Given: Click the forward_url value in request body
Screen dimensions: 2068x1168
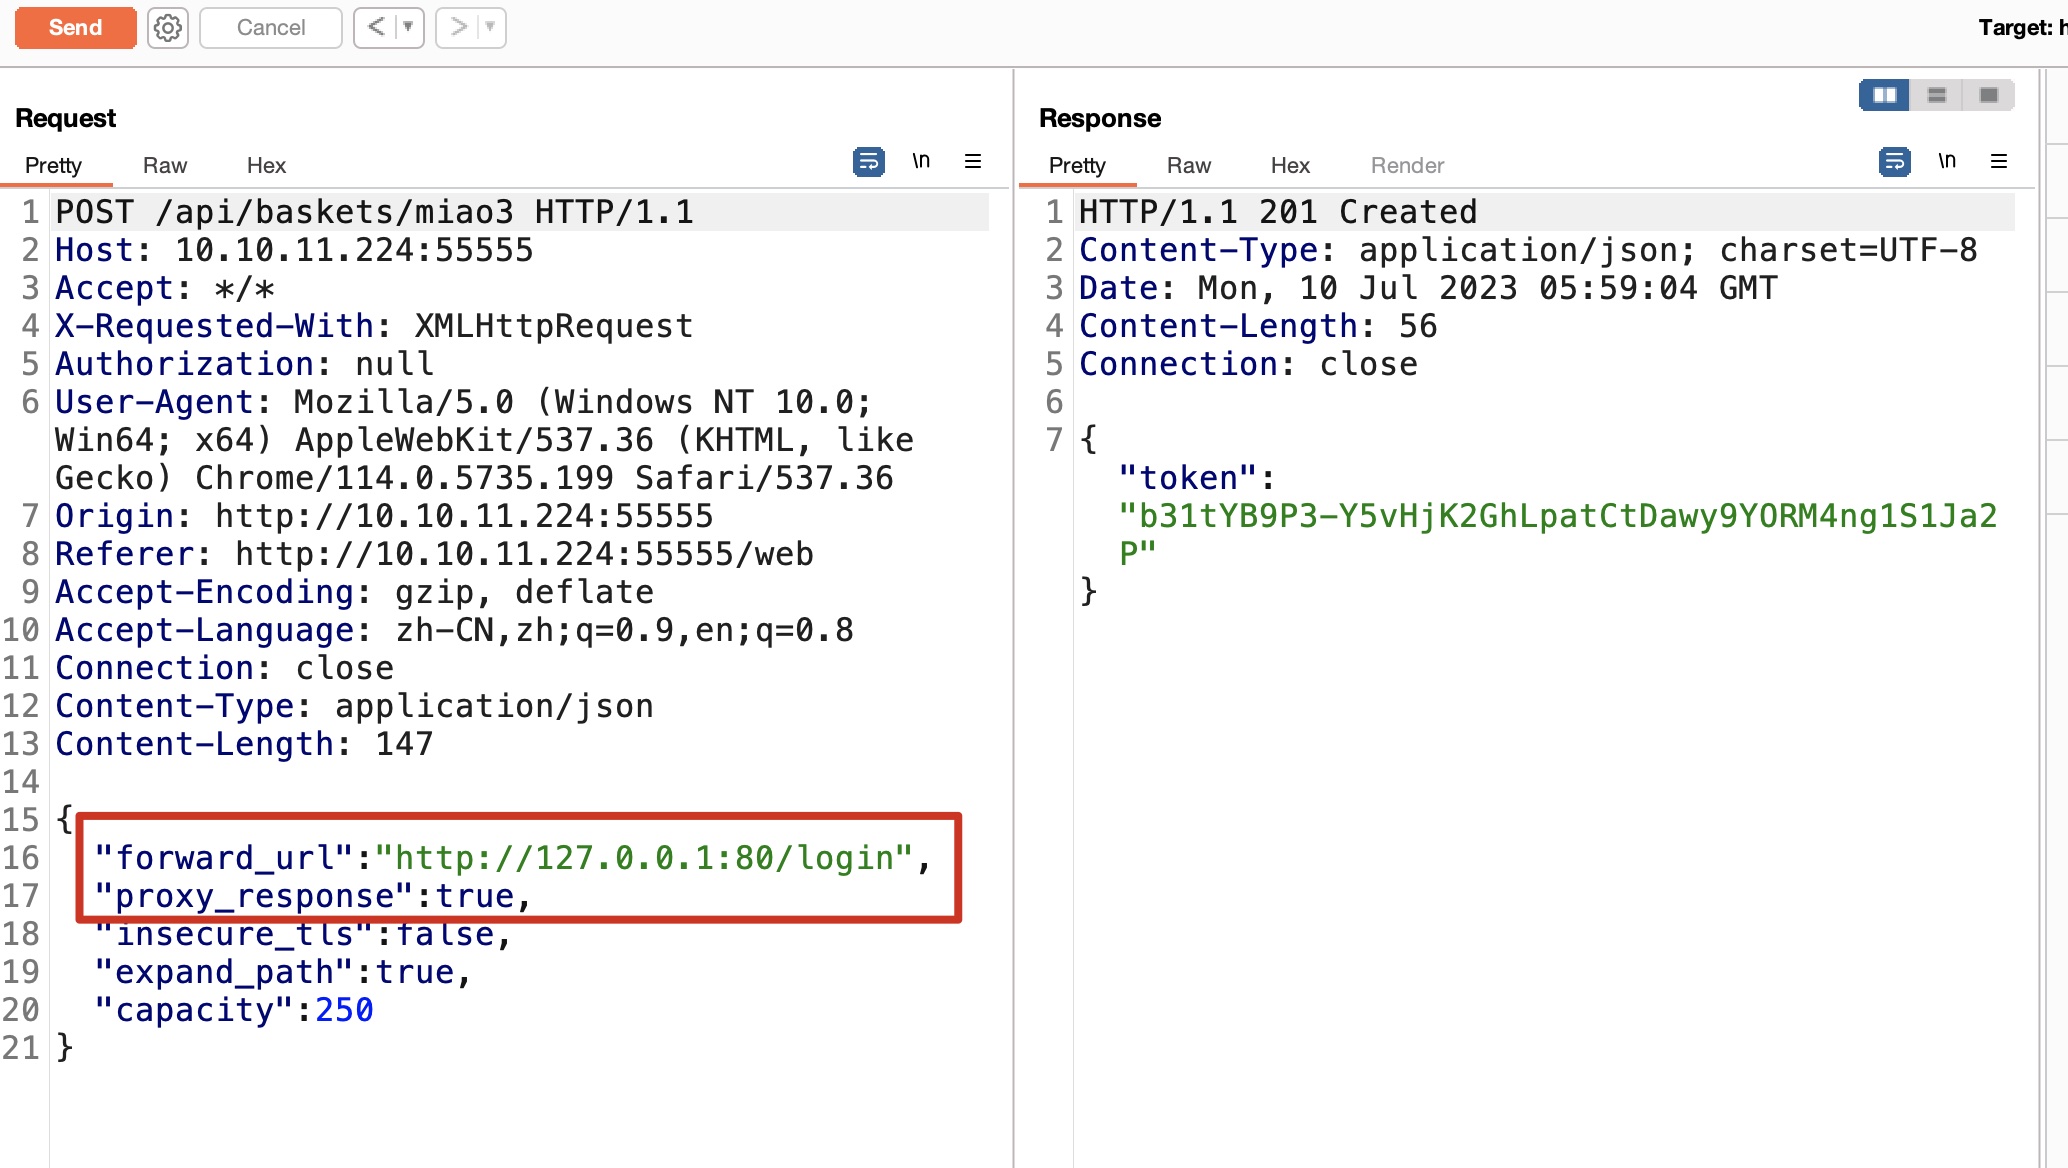Looking at the screenshot, I should click(644, 858).
